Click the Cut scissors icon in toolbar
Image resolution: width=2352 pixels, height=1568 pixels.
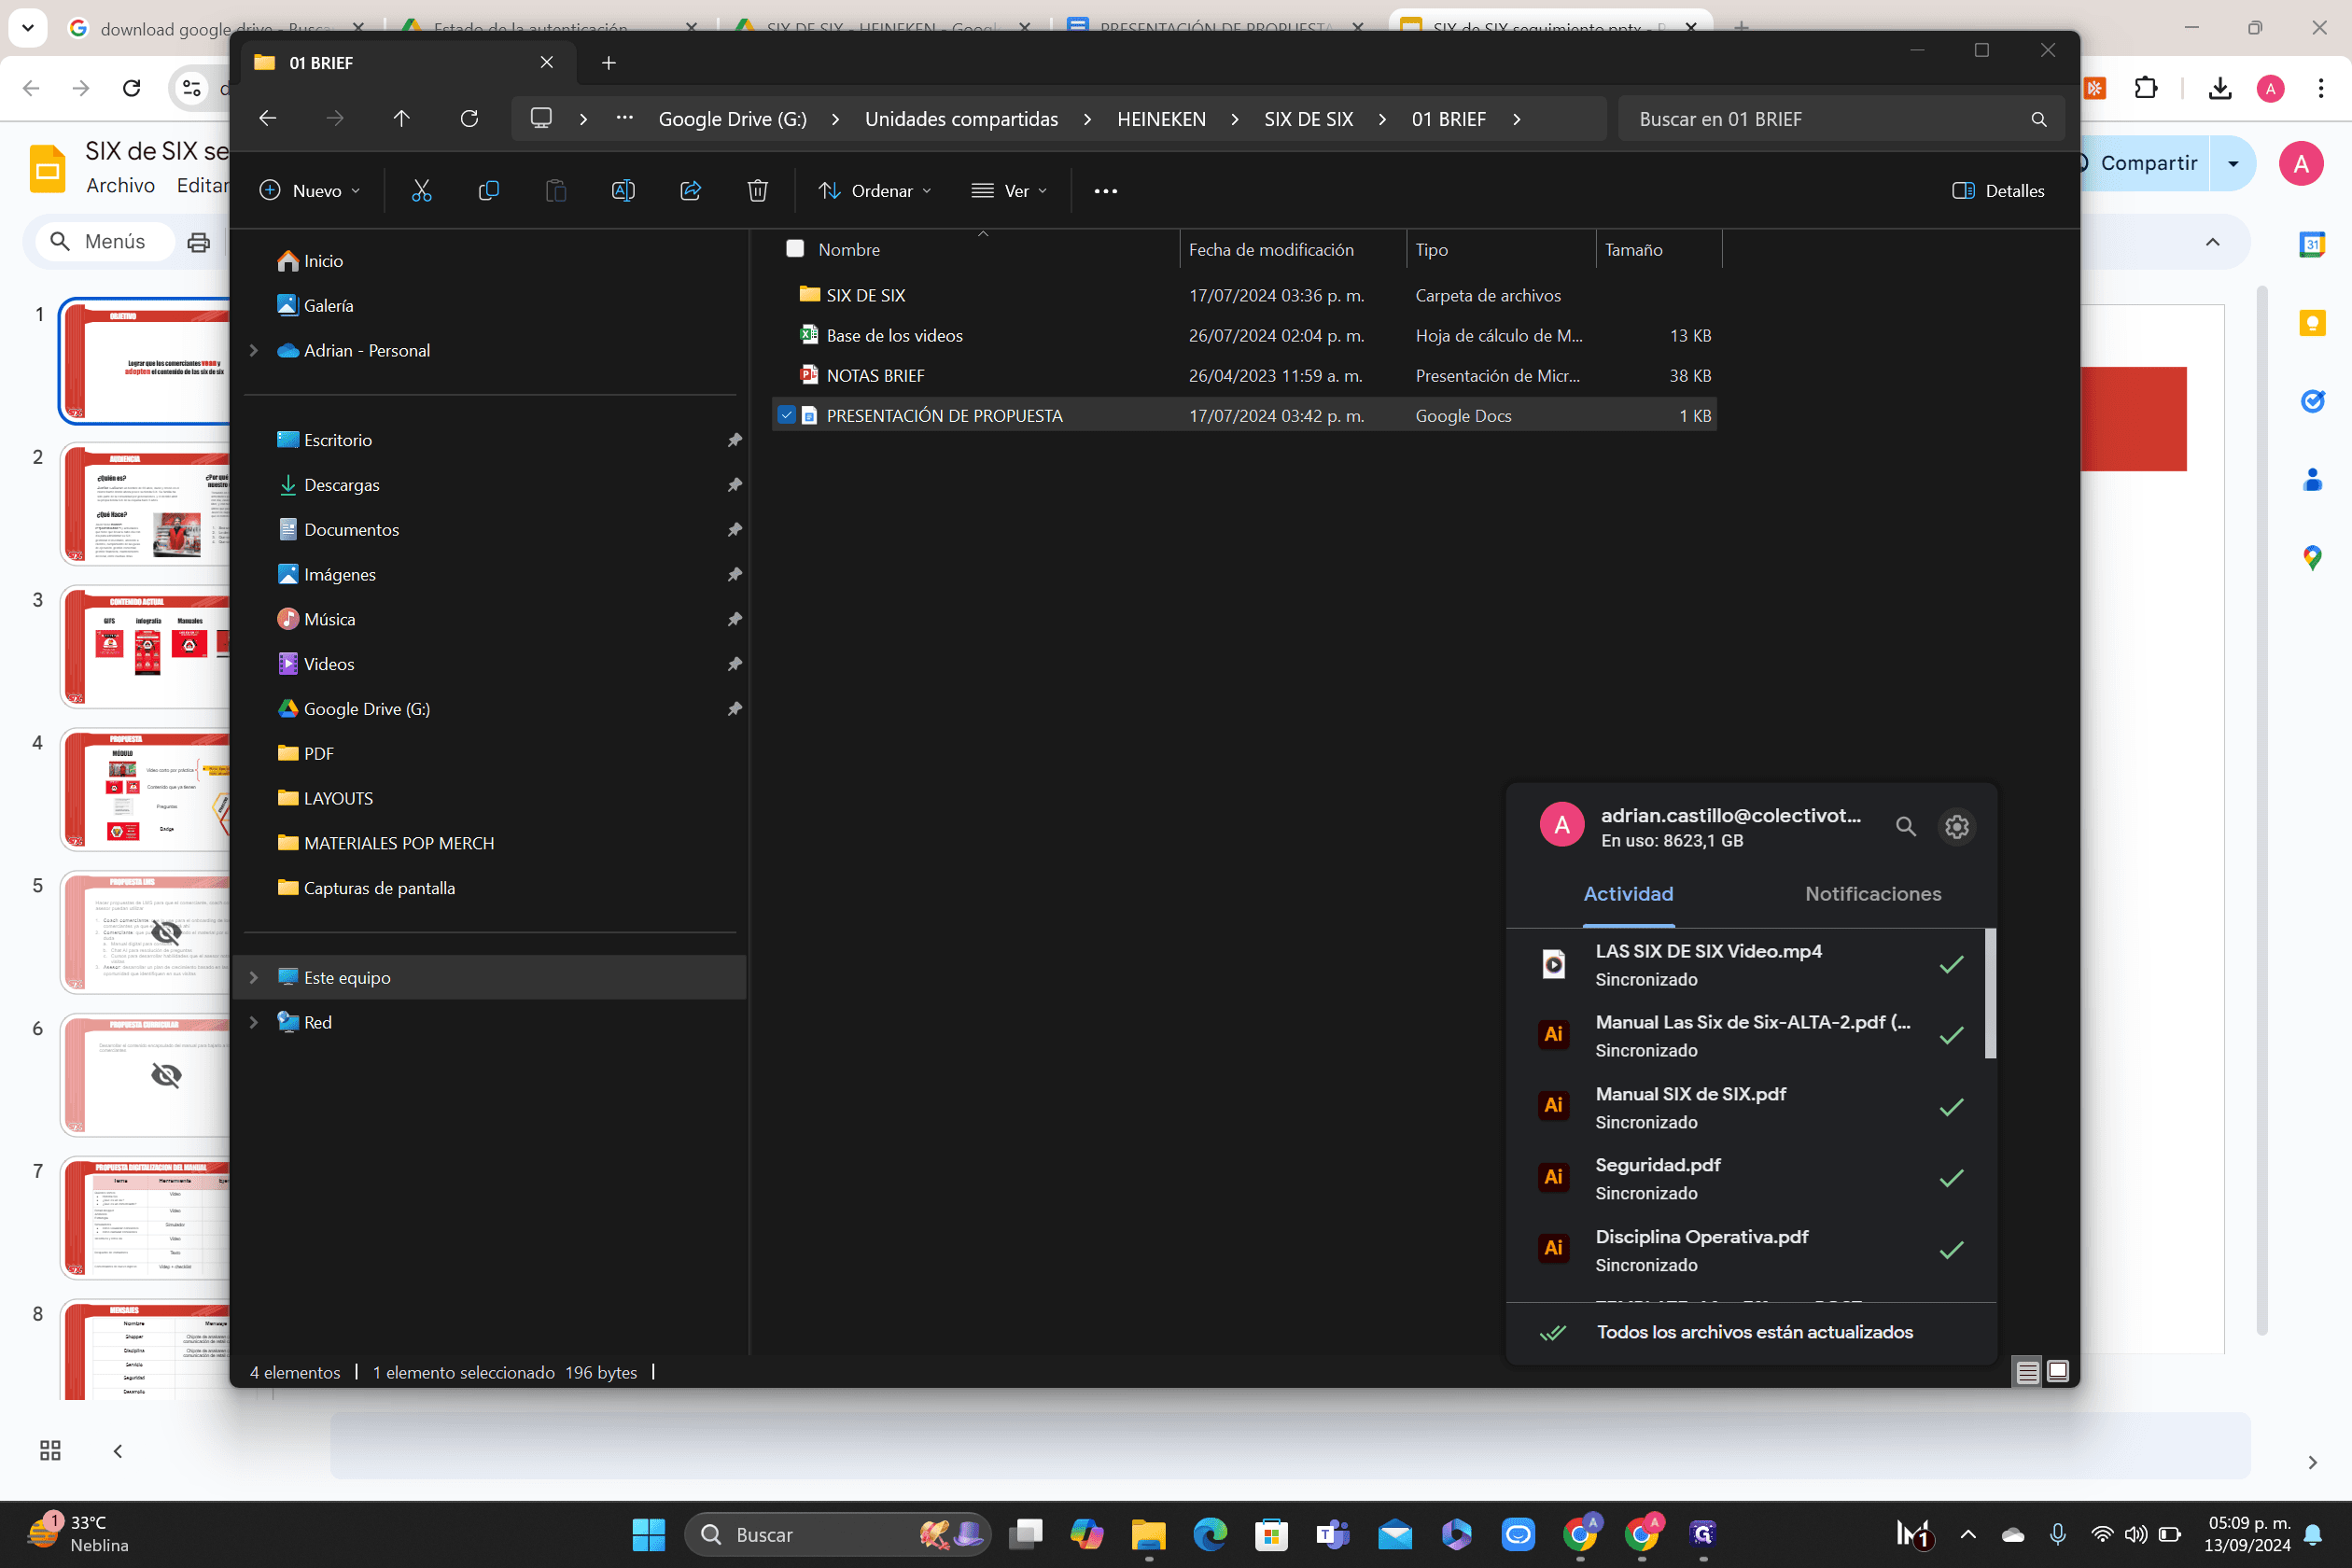tap(421, 190)
